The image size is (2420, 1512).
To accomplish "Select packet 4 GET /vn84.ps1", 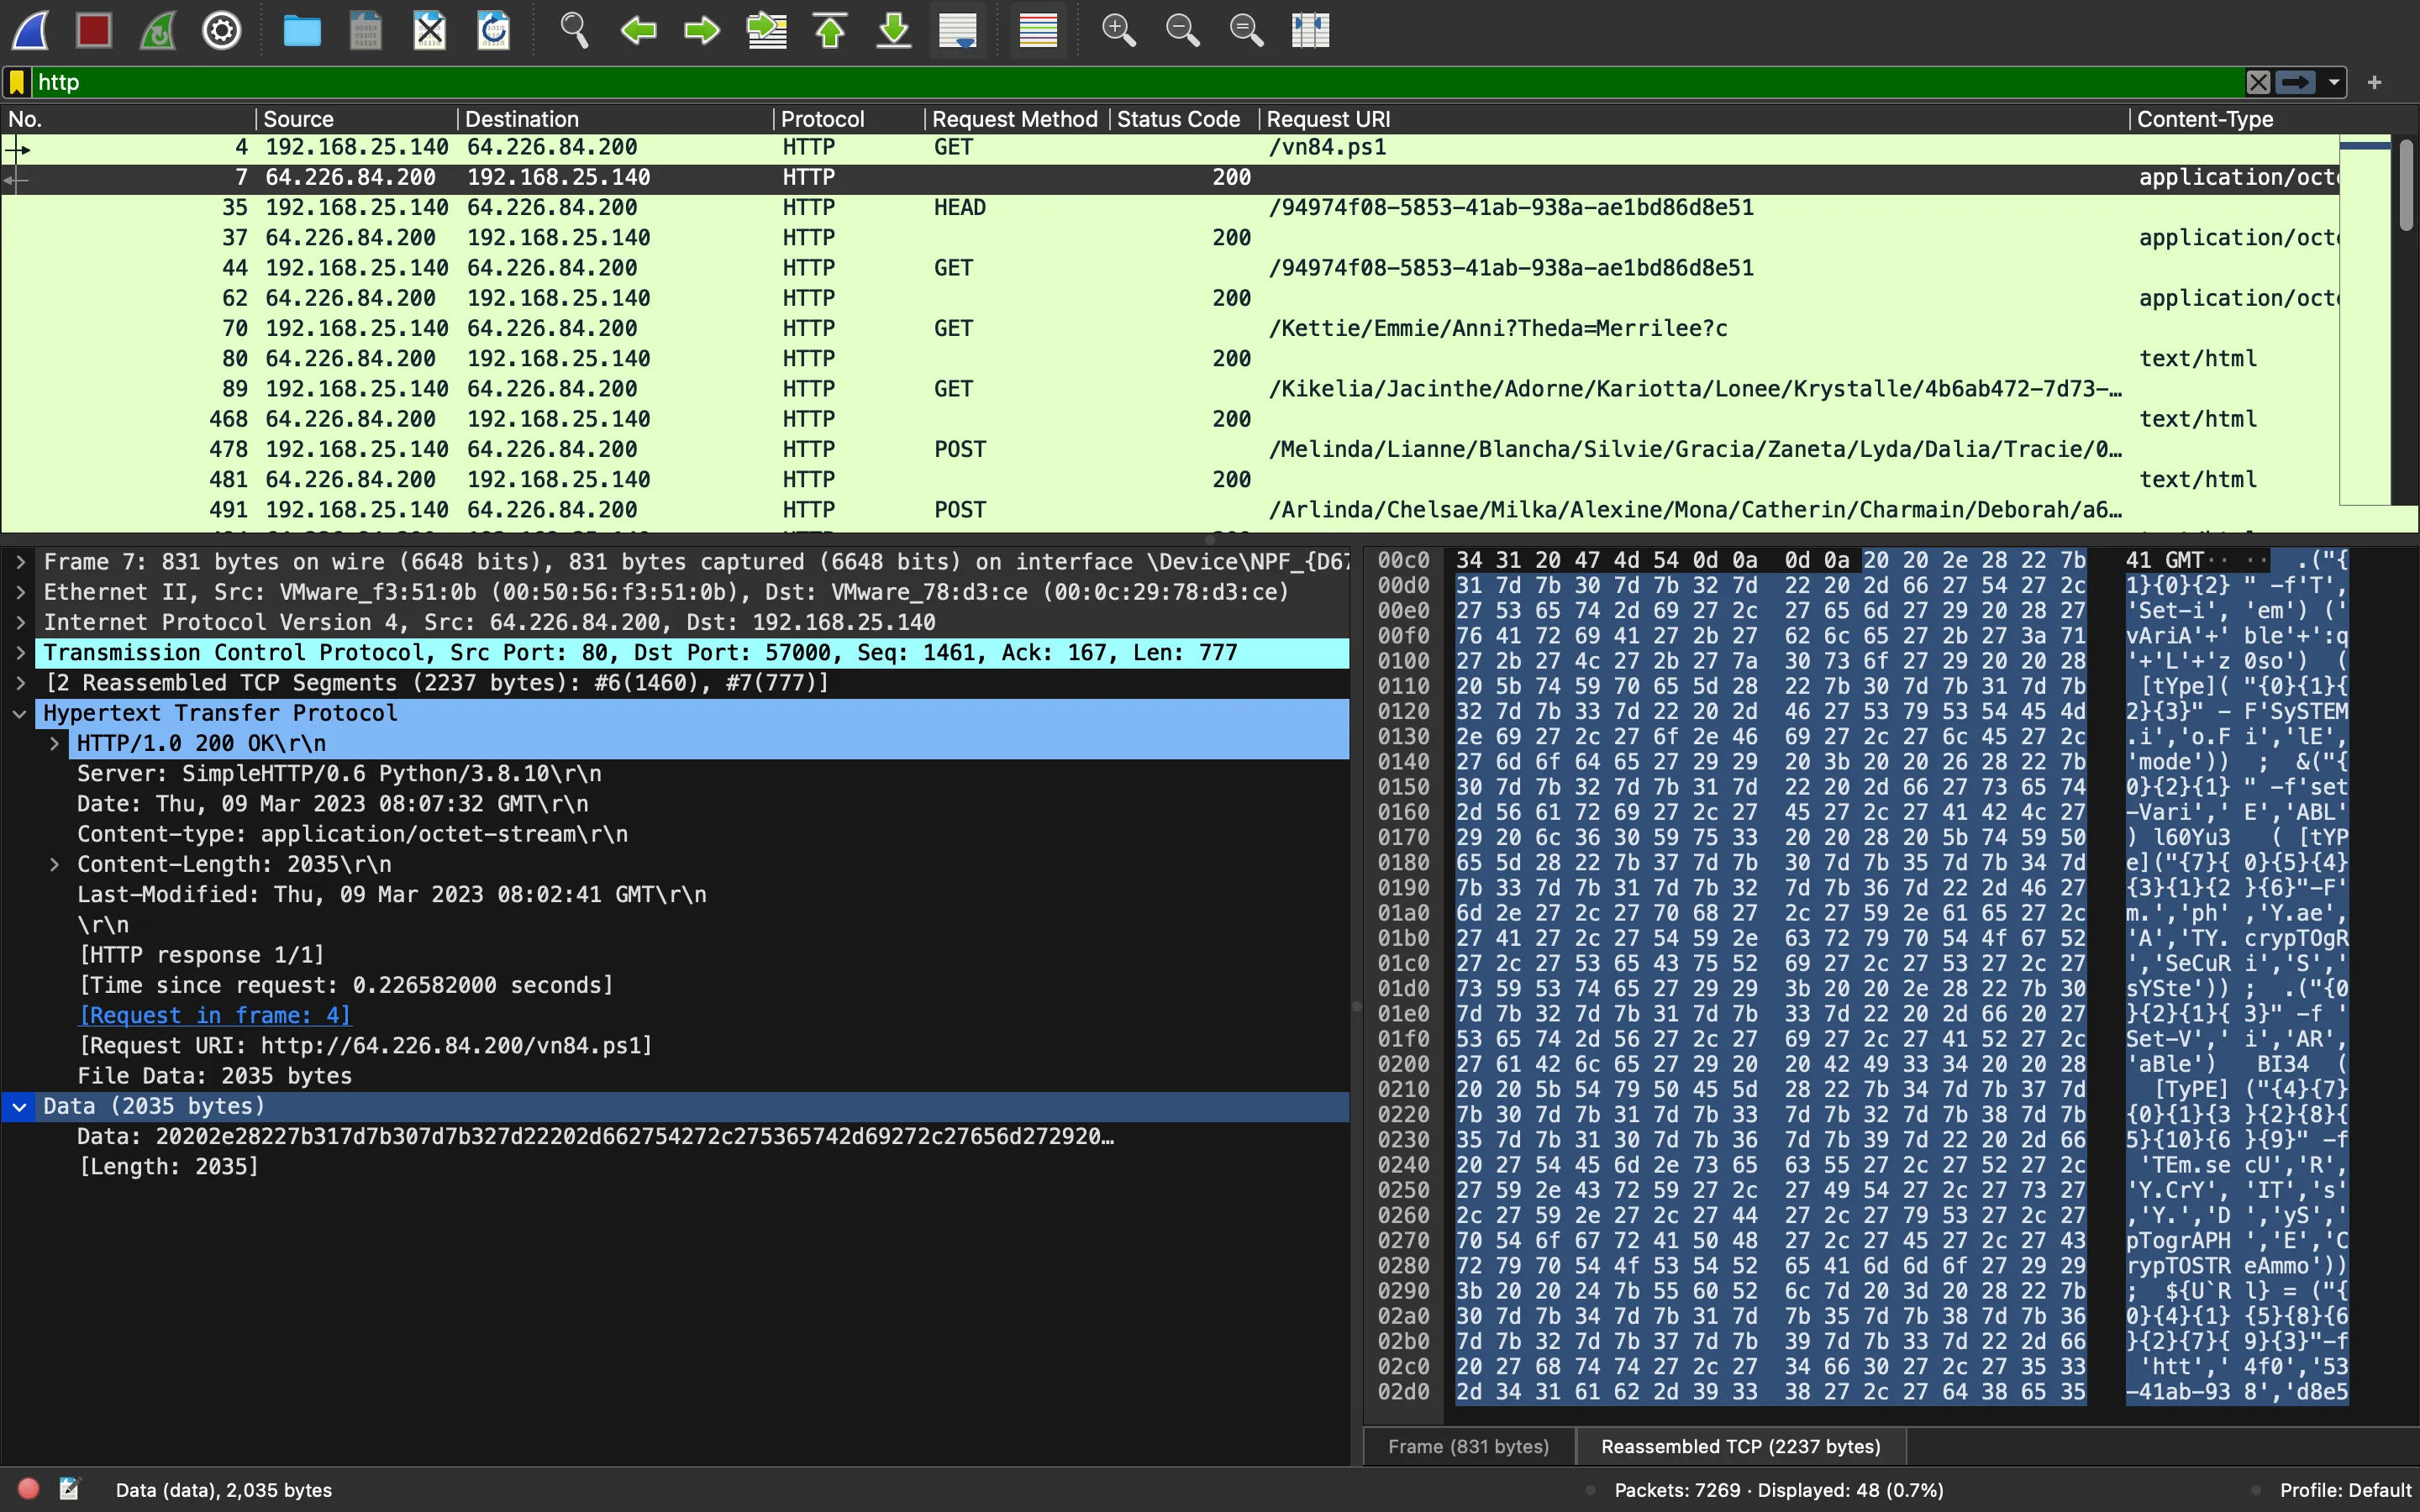I will 1170,147.
